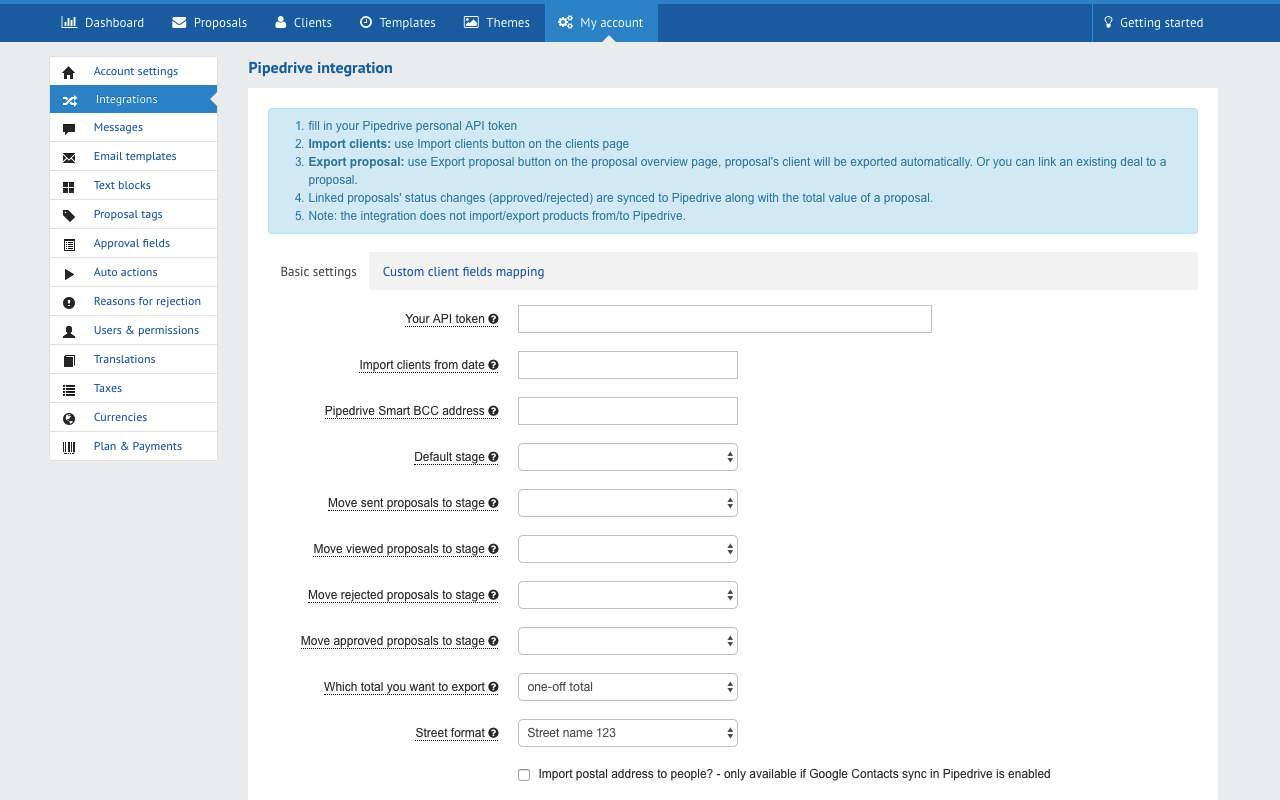1280x800 pixels.
Task: Click the Taxes list icon
Action: (69, 389)
